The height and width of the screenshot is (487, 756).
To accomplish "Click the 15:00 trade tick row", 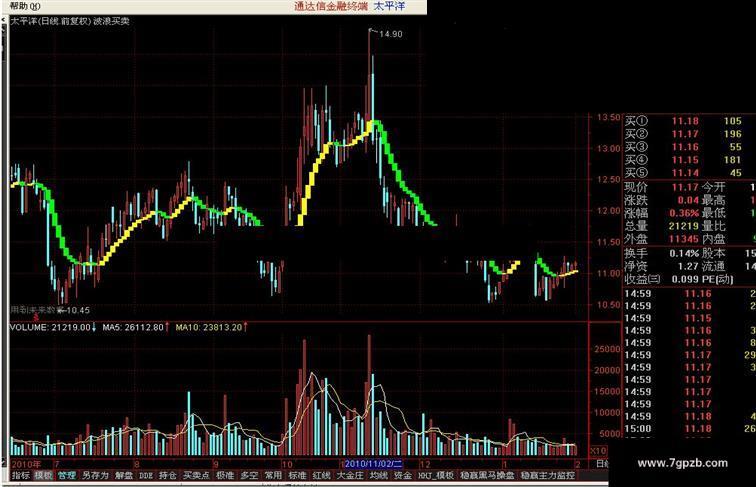I will [689, 429].
